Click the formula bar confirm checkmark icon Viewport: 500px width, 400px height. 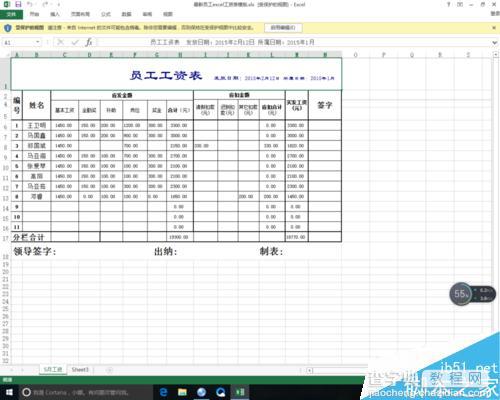[75, 42]
